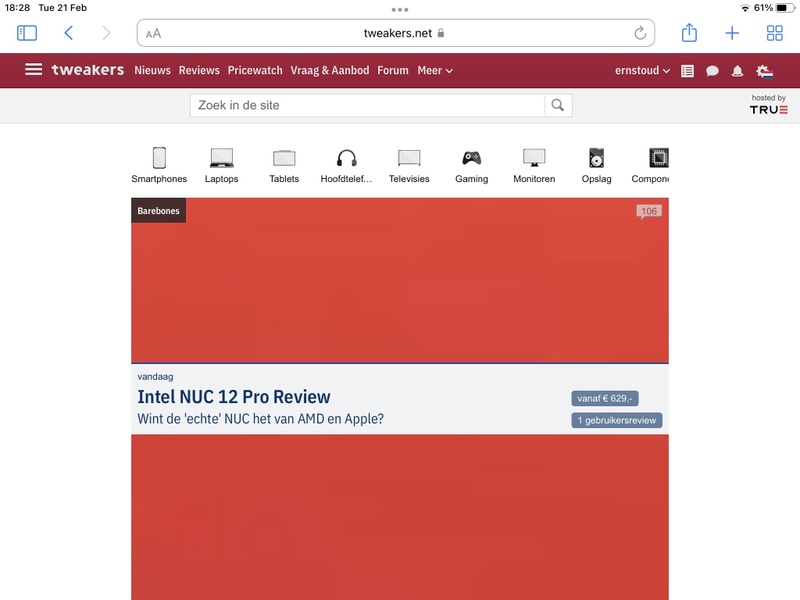Open the Componenten category
The image size is (800, 600).
click(x=650, y=165)
